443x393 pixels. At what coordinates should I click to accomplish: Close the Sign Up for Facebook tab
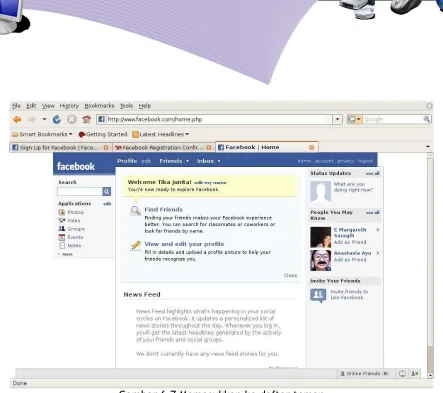(106, 147)
